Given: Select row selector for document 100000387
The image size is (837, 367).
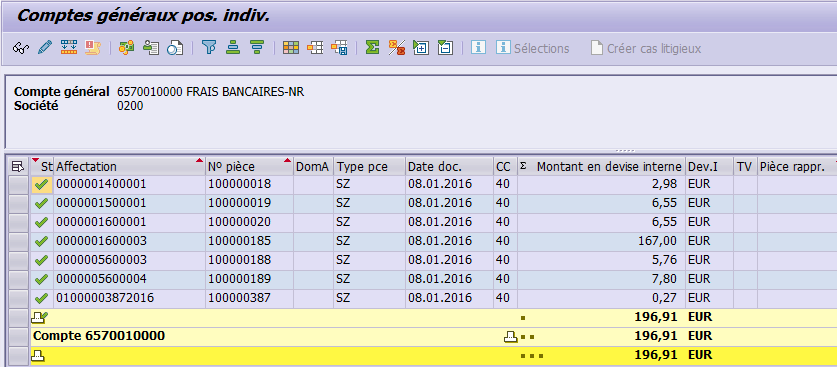Looking at the screenshot, I should 19,298.
